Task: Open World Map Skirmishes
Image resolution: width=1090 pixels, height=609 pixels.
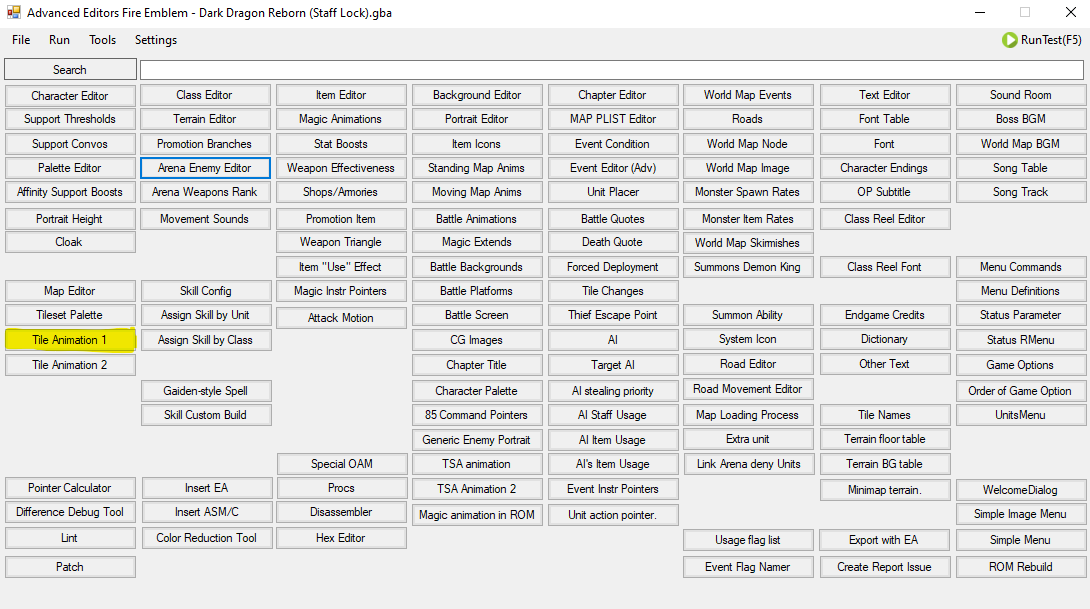Action: 748,243
